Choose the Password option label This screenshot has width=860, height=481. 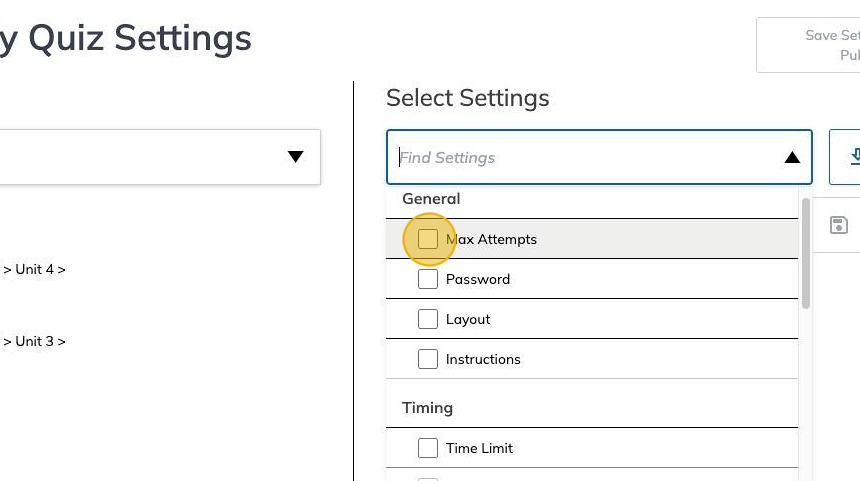pyautogui.click(x=478, y=279)
